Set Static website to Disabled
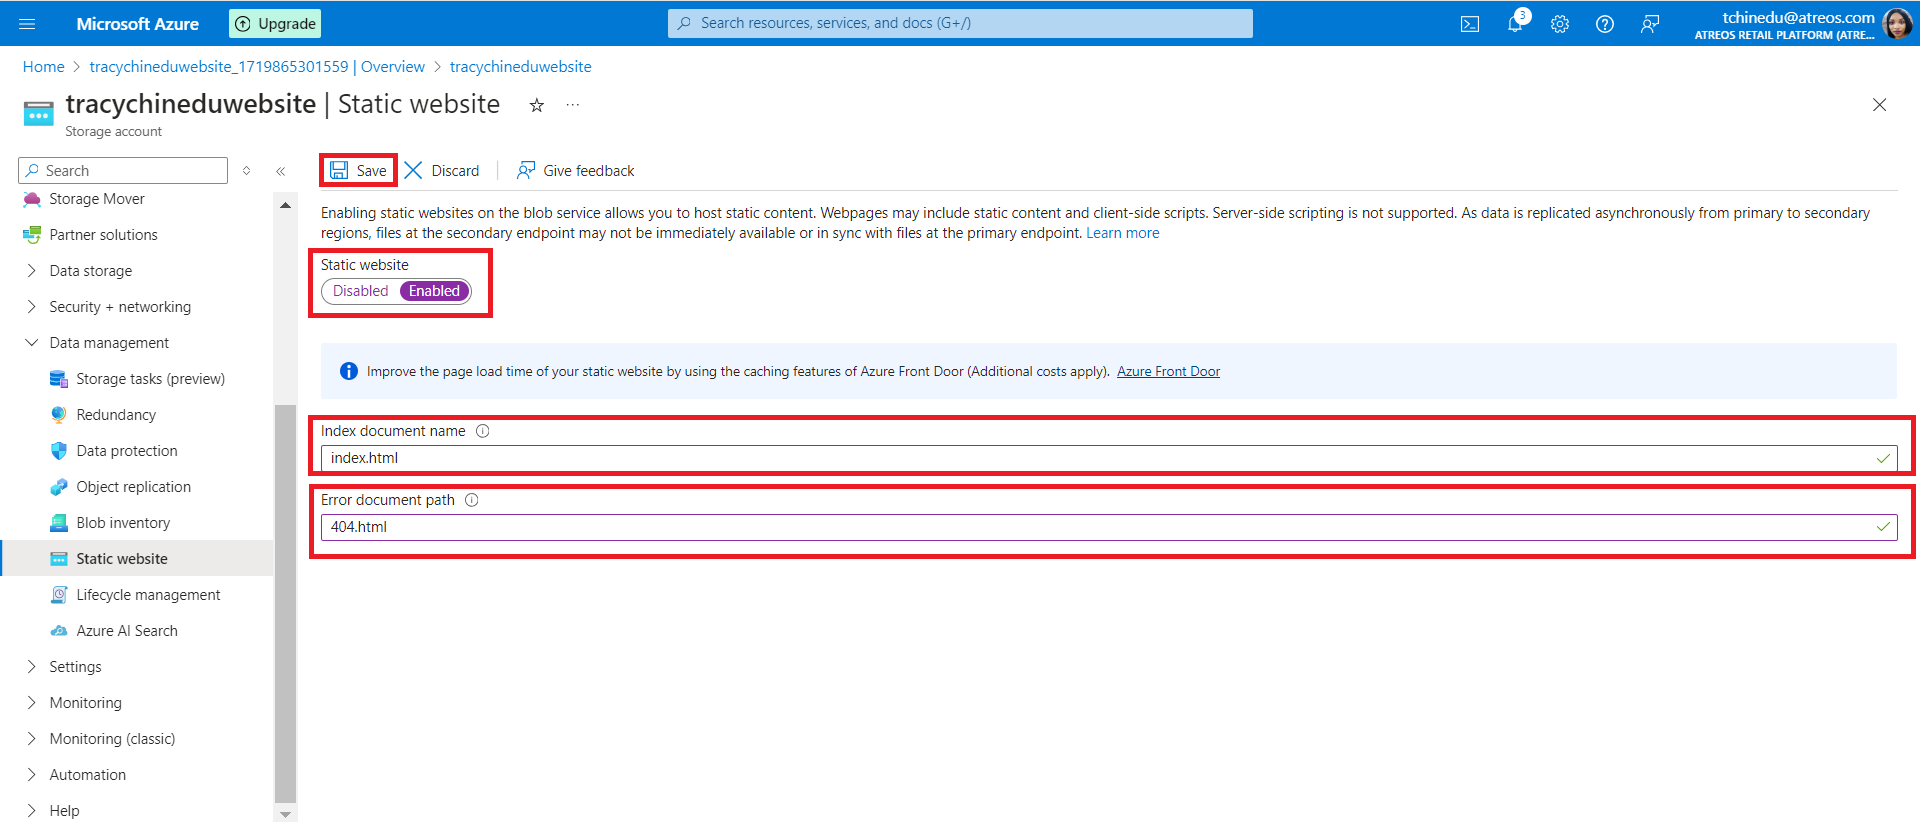 [361, 291]
